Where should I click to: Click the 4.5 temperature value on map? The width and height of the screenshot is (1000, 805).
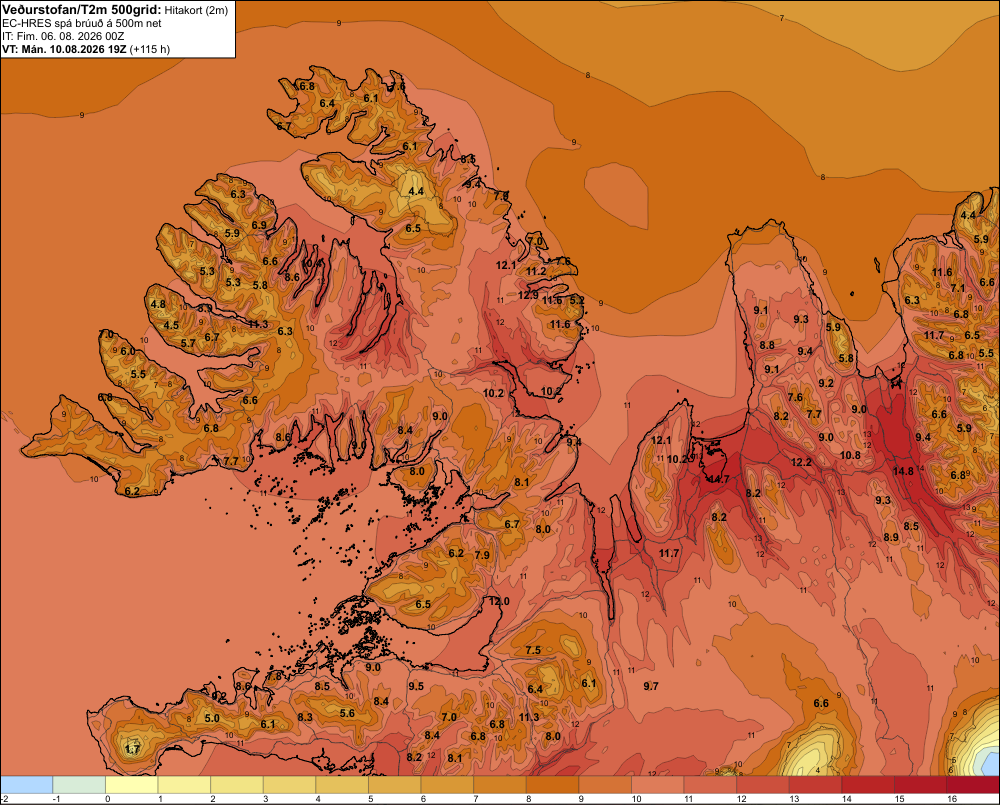click(172, 325)
